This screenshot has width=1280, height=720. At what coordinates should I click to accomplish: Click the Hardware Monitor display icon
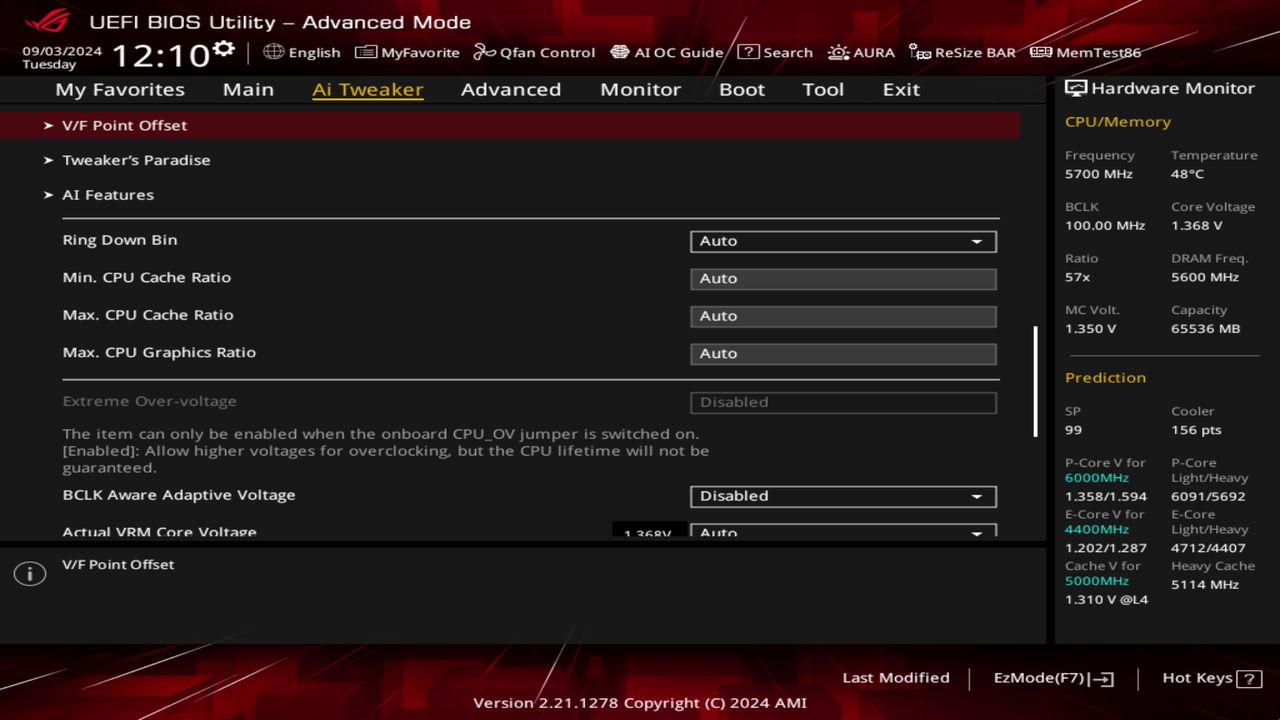click(x=1076, y=88)
